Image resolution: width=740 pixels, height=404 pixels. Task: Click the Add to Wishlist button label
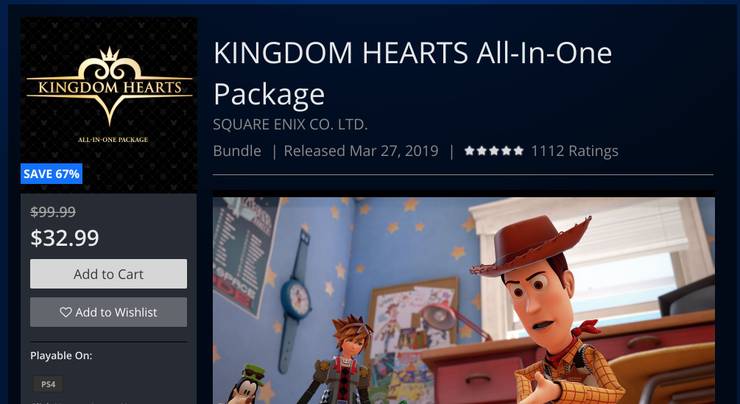click(x=116, y=312)
